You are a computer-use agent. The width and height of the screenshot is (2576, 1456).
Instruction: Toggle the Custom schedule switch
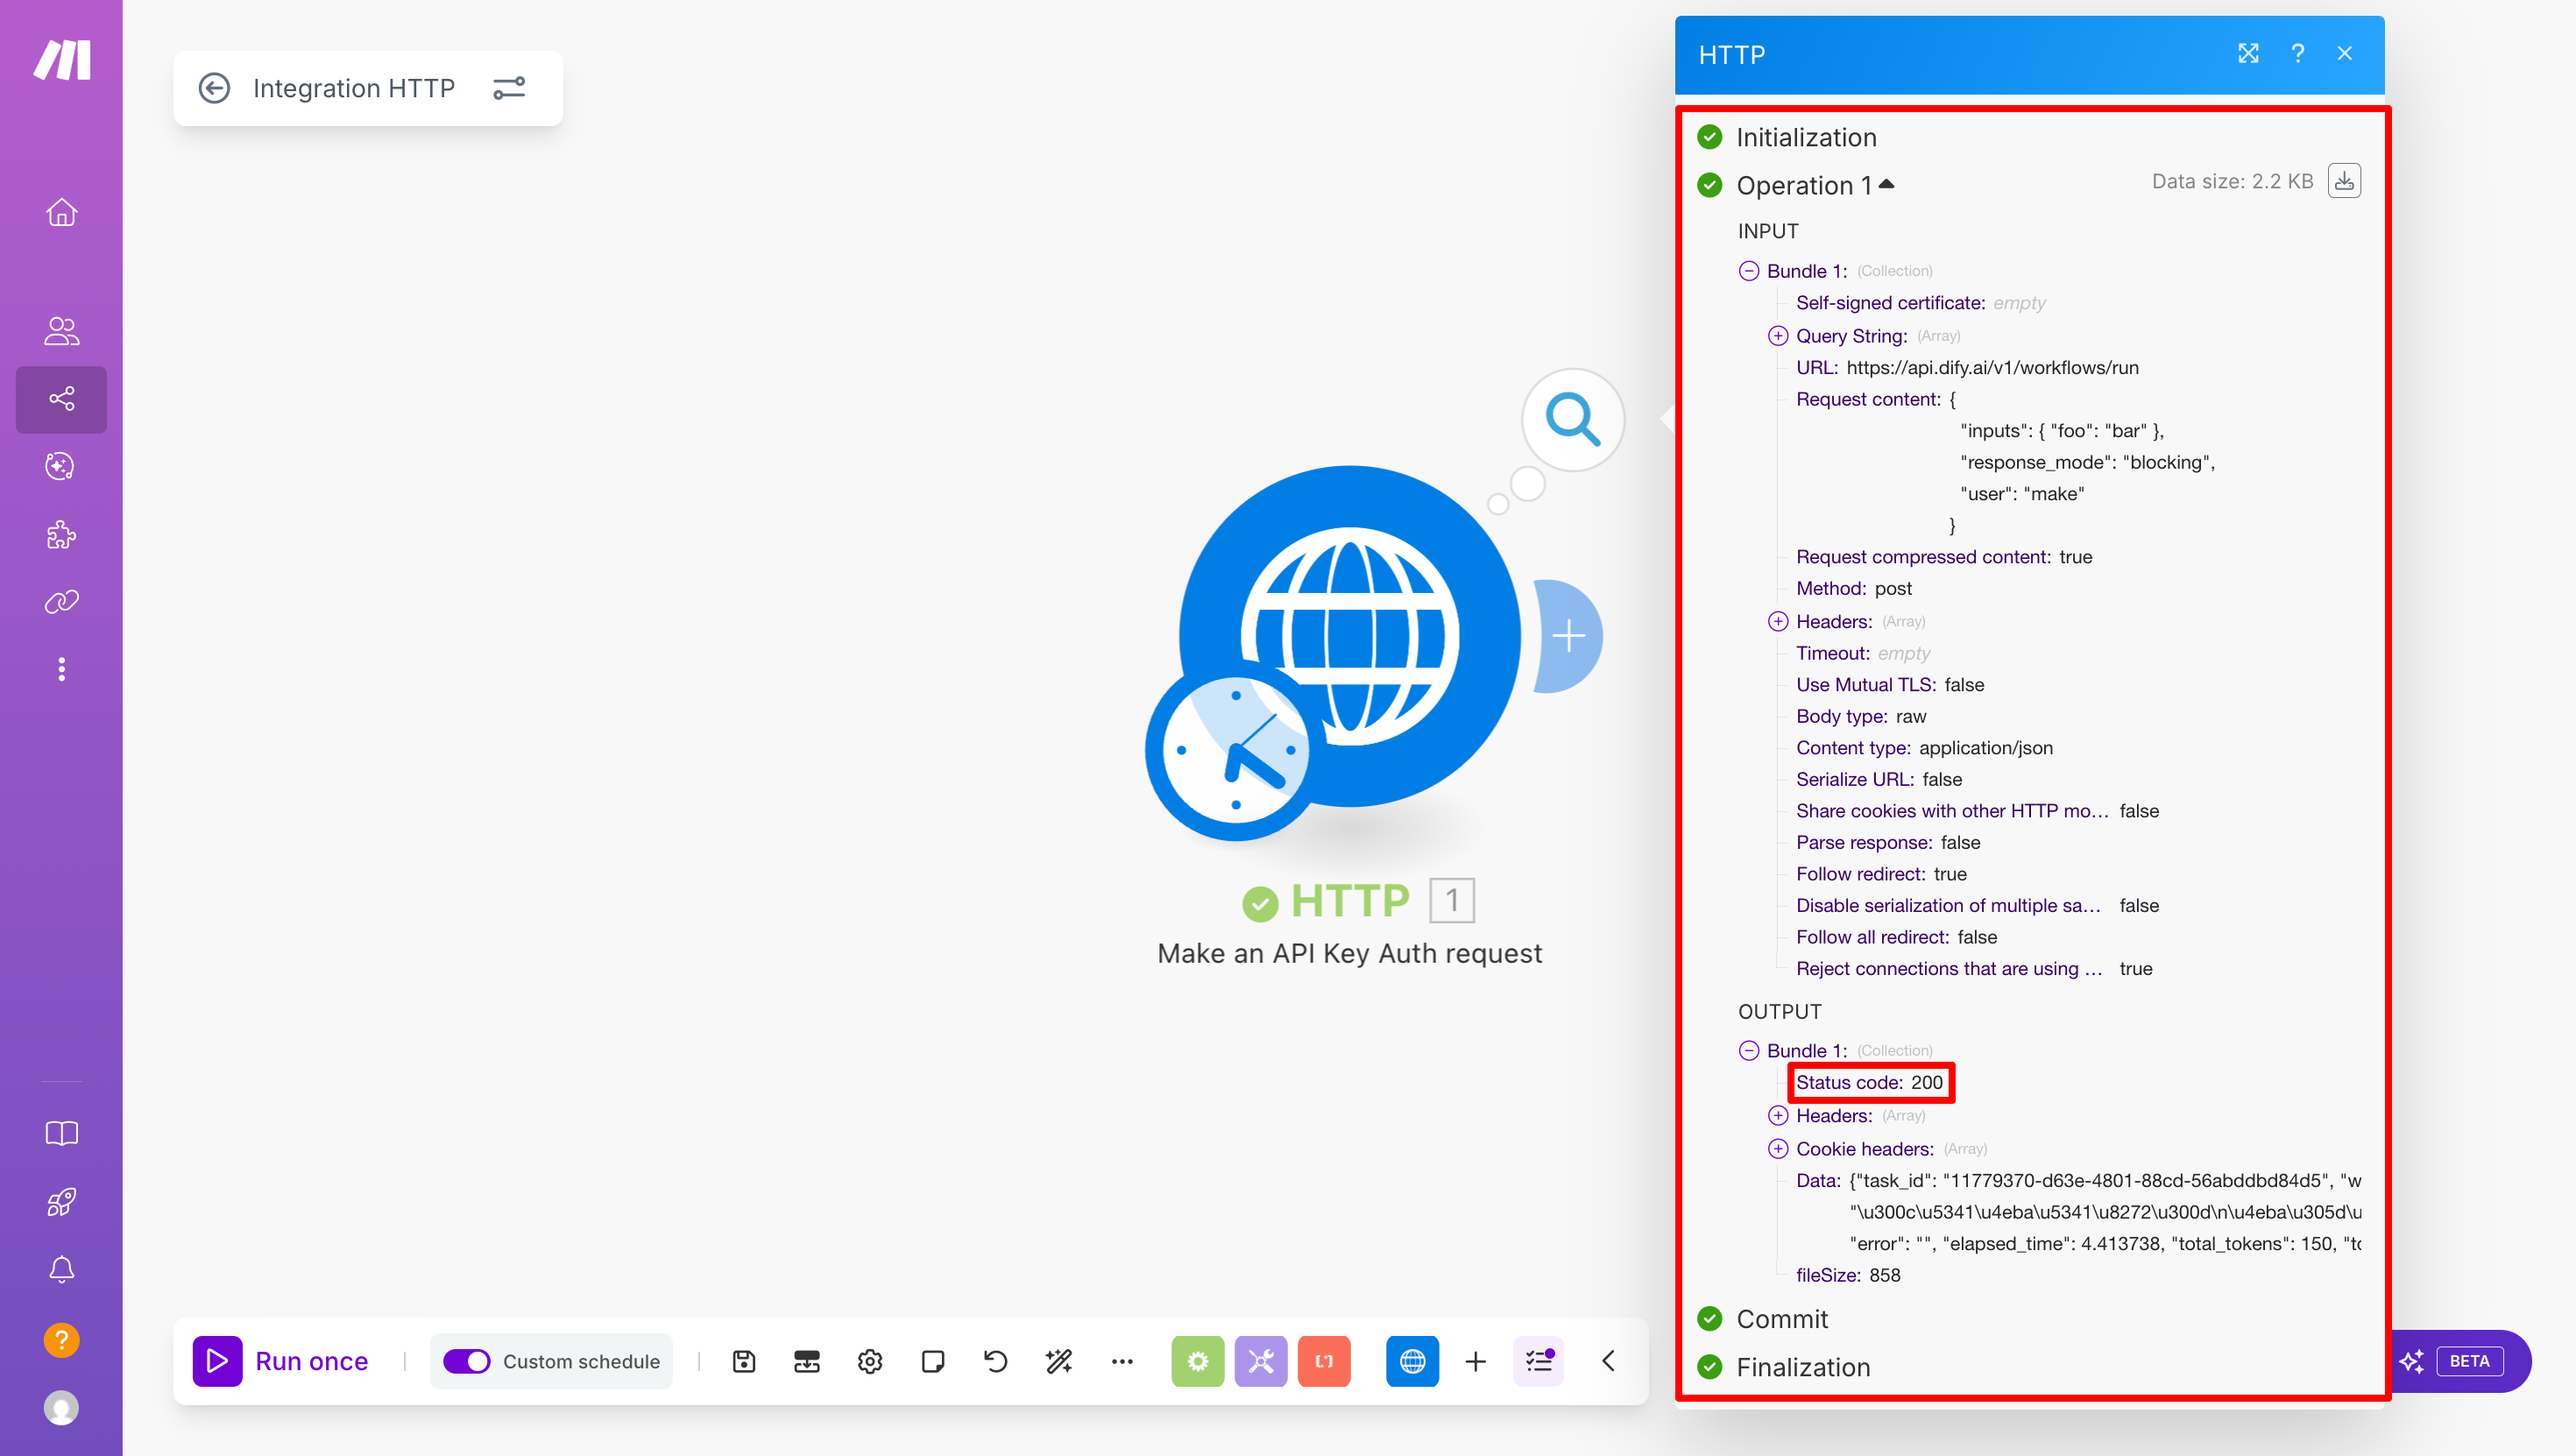467,1361
